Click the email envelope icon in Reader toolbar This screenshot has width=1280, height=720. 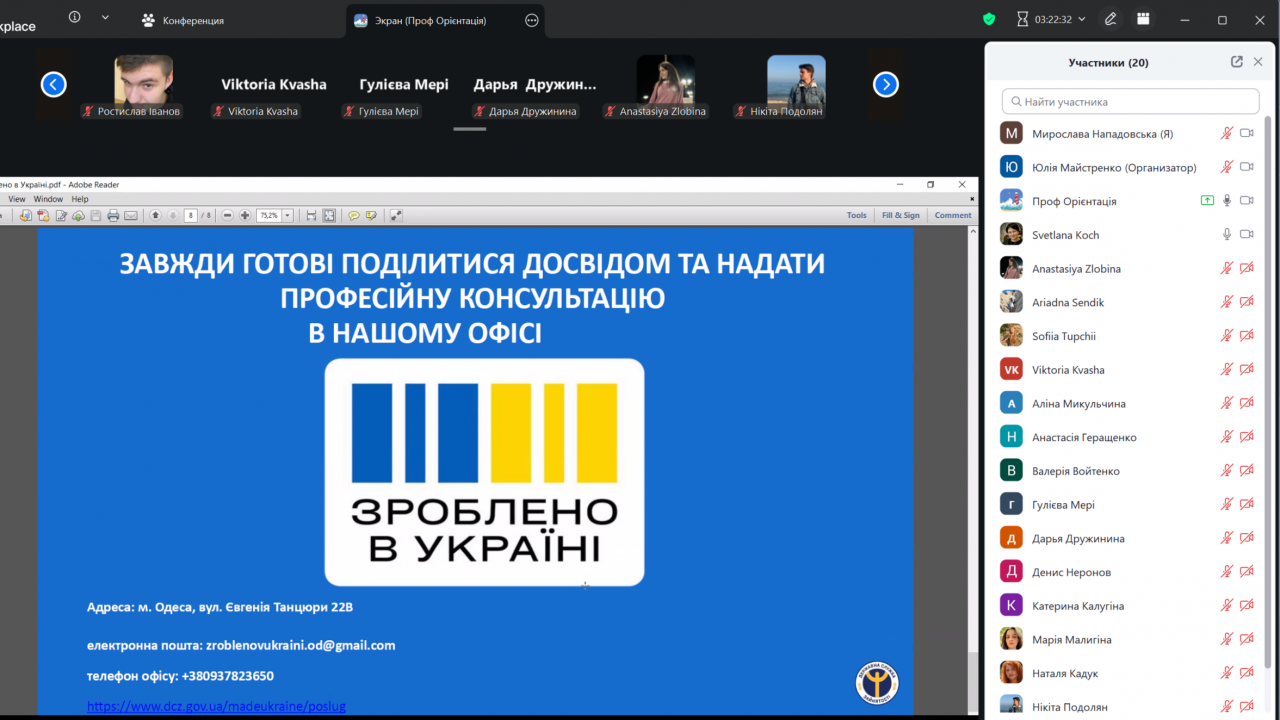pos(131,215)
